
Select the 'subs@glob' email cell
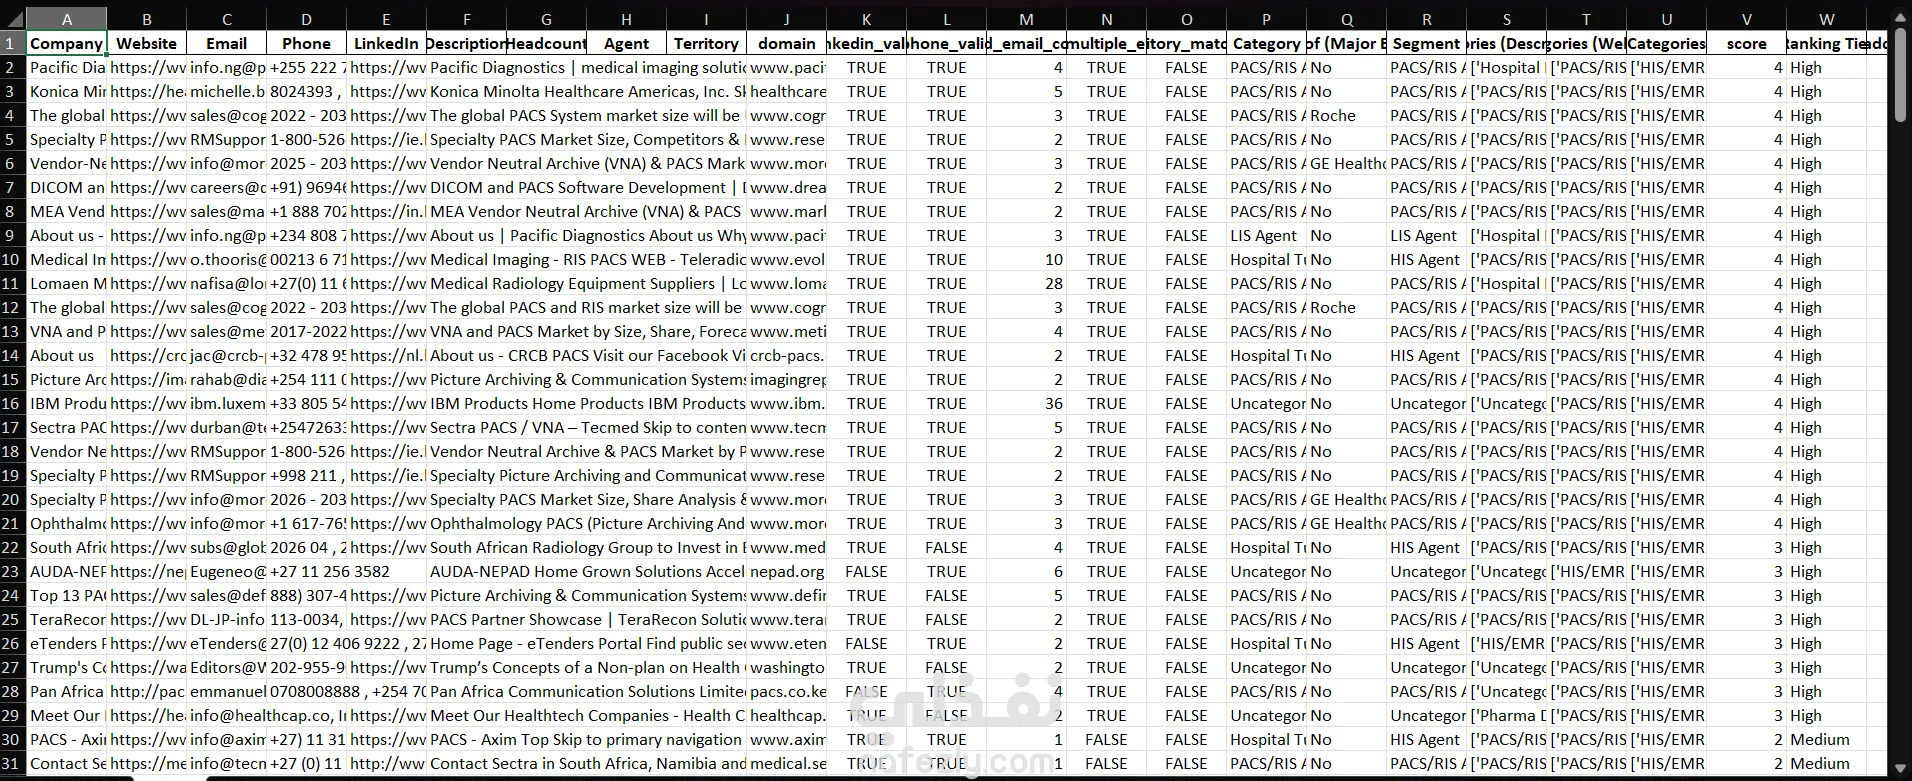point(226,547)
